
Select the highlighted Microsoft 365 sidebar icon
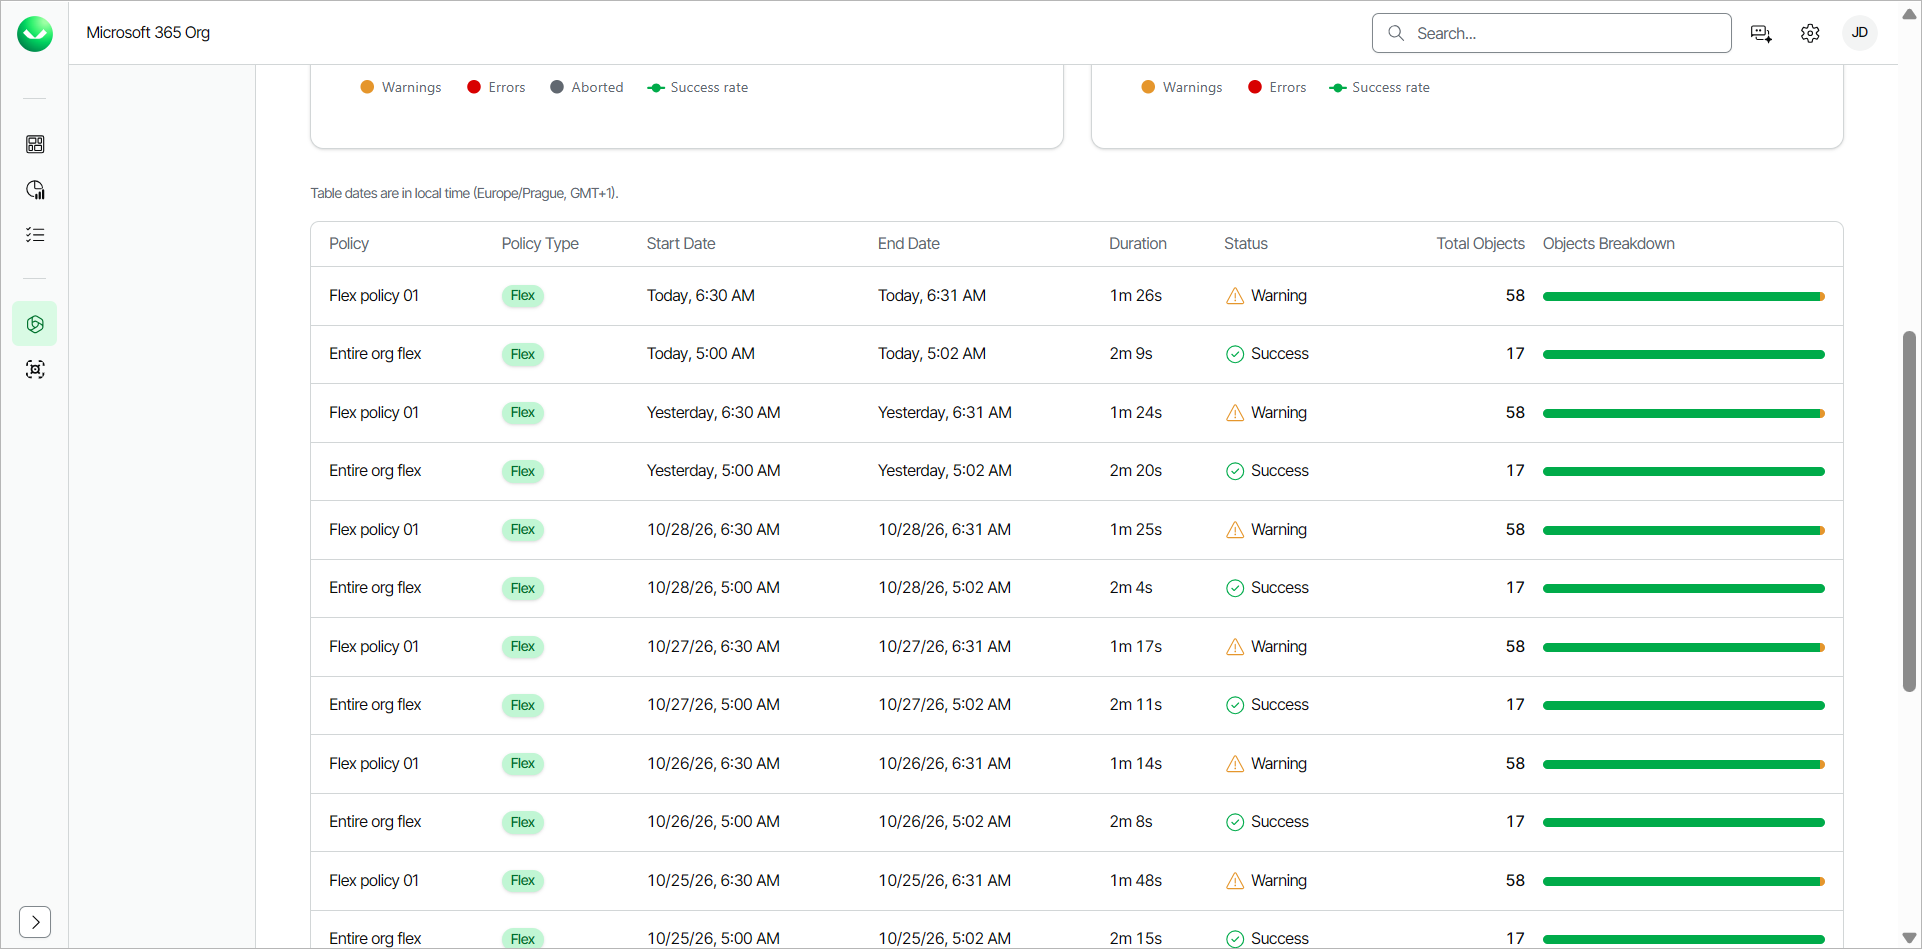pos(35,324)
